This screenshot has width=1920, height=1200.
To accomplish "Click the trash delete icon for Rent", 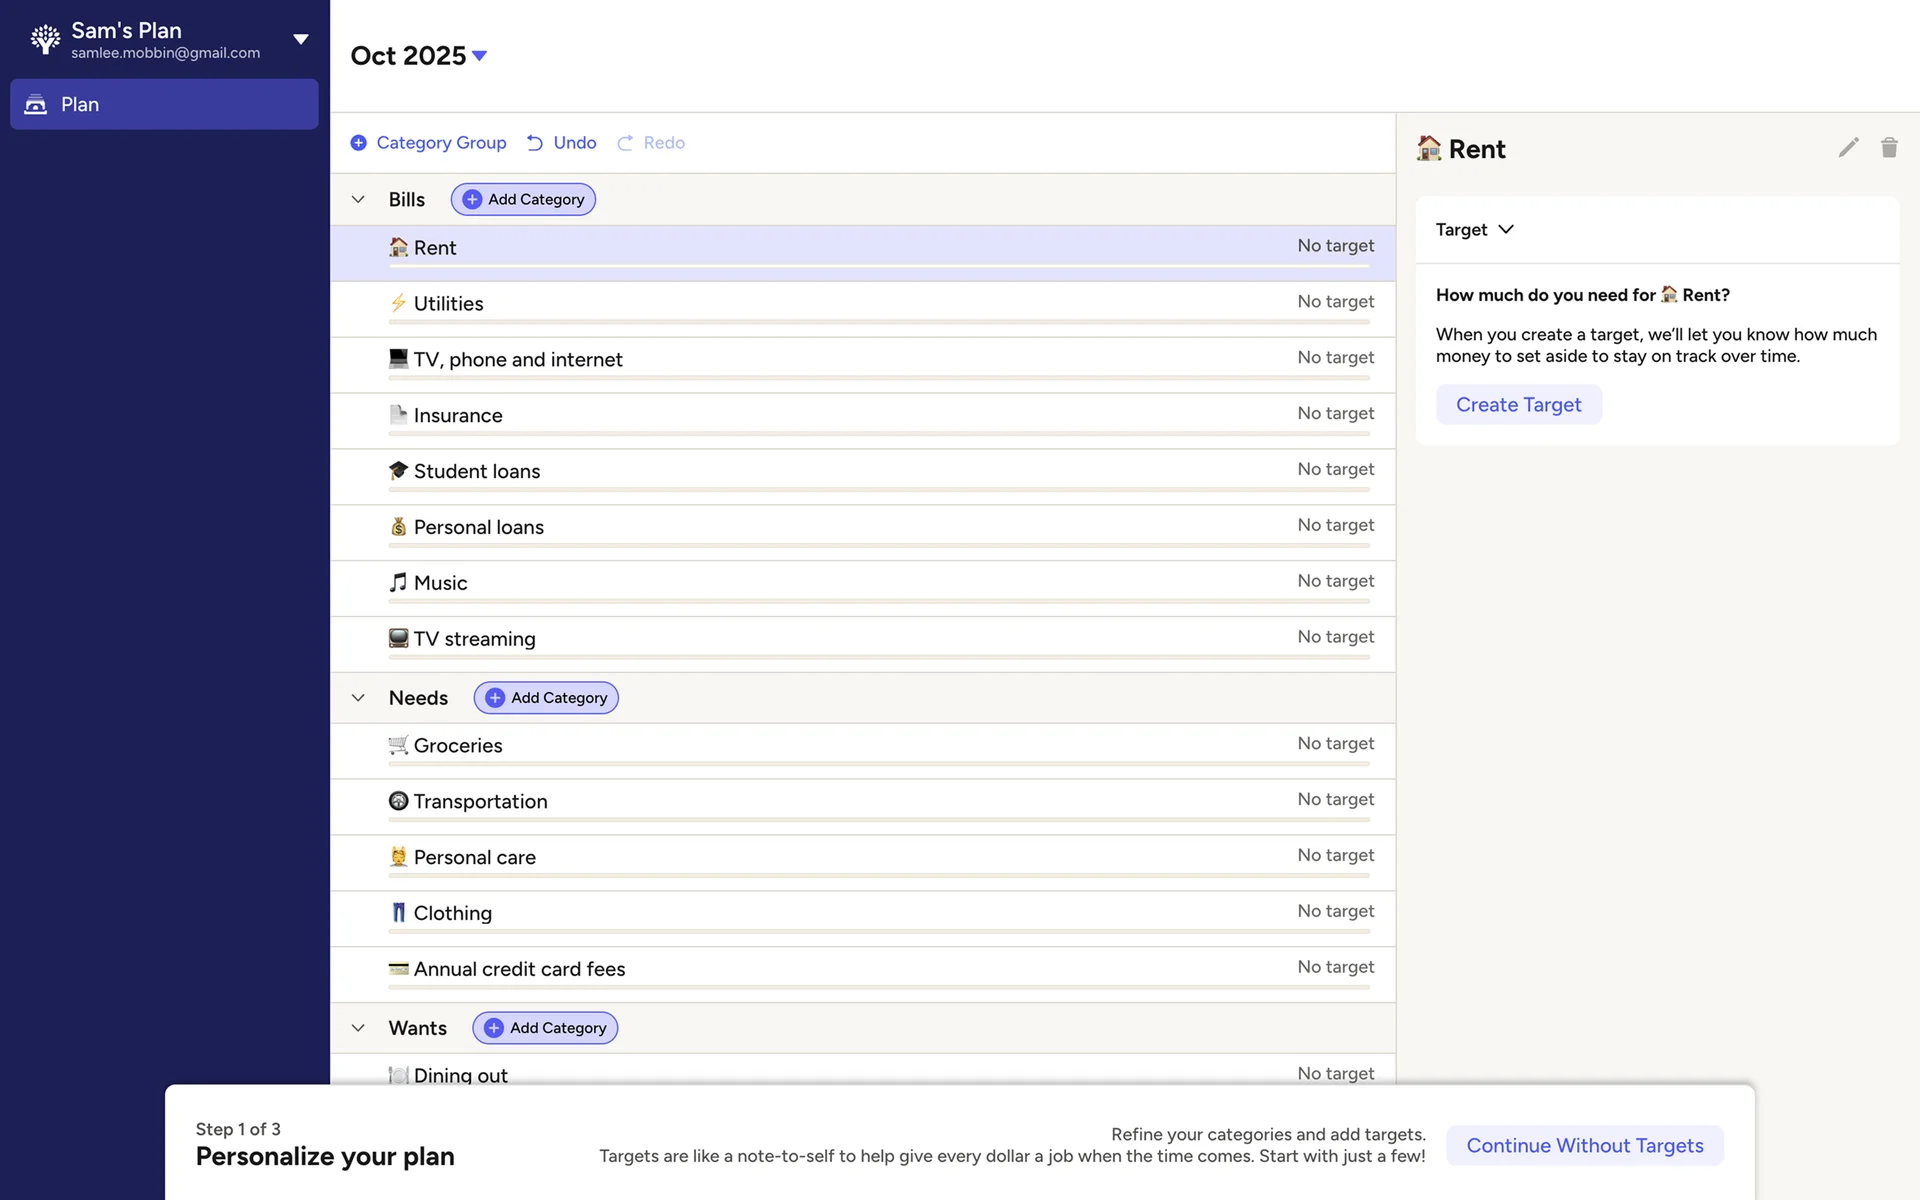I will tap(1889, 148).
